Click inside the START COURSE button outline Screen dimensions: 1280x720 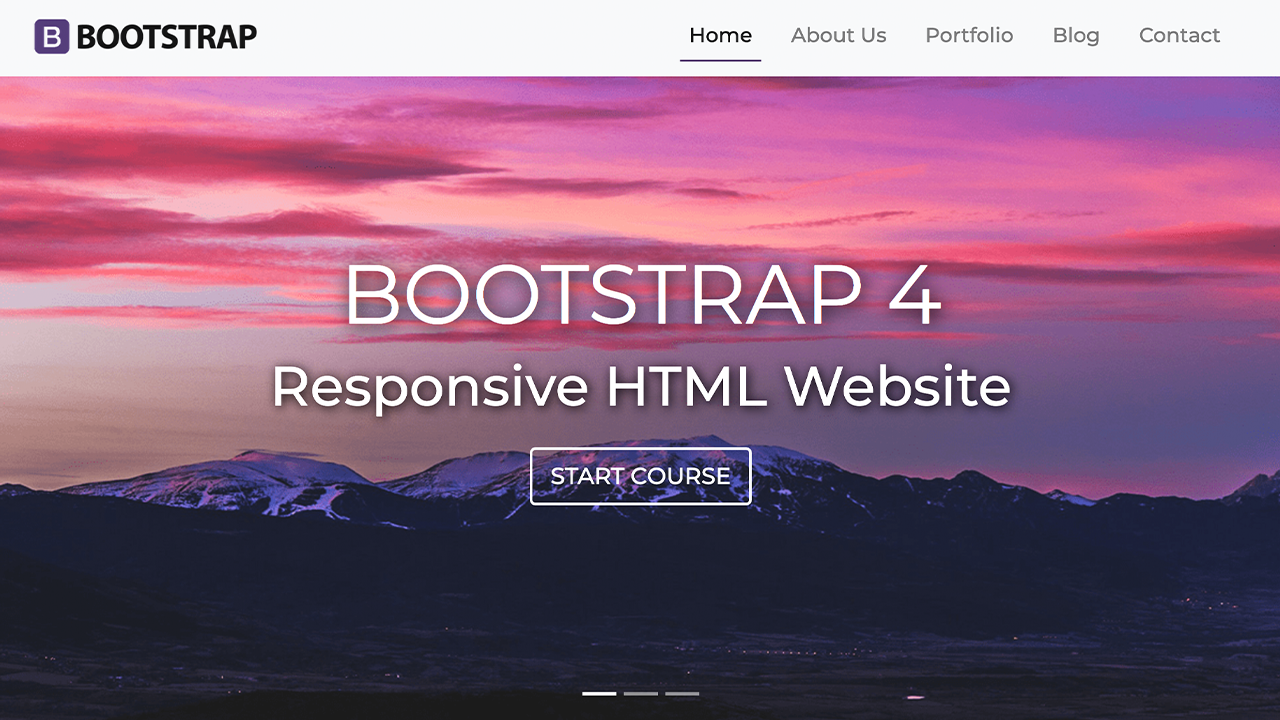(x=640, y=476)
